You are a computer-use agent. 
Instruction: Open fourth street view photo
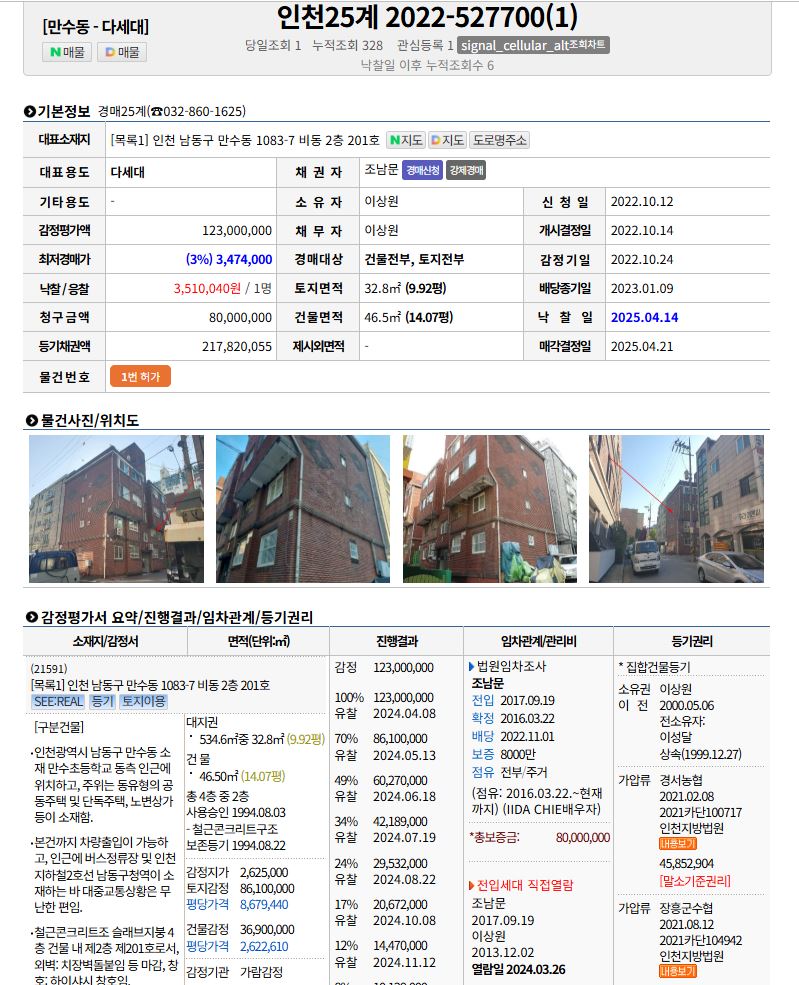point(677,509)
